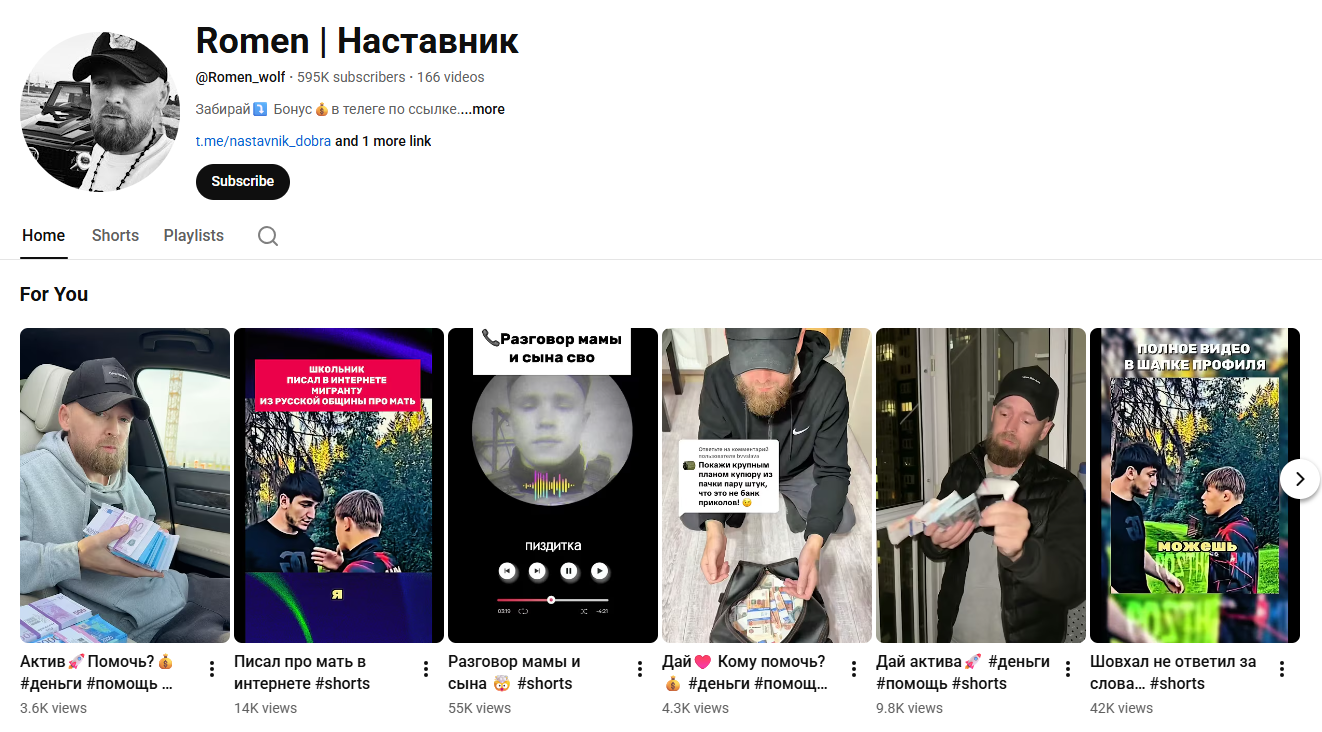This screenshot has width=1322, height=732.
Task: Open three-dot menu for 'Дай актива' video
Action: pos(1068,669)
